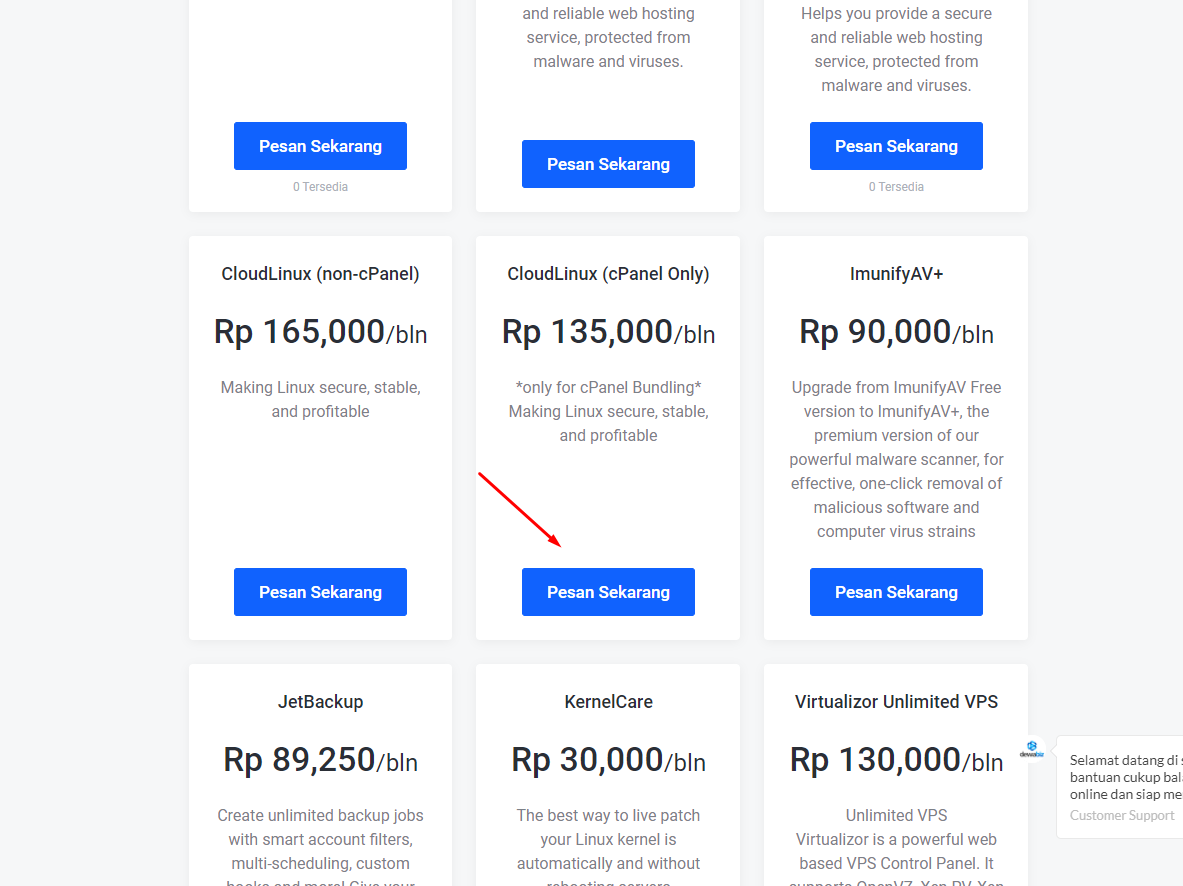1183x886 pixels.
Task: Click Pesan Sekarang for CloudLinux (cPanel Only)
Action: 608,592
